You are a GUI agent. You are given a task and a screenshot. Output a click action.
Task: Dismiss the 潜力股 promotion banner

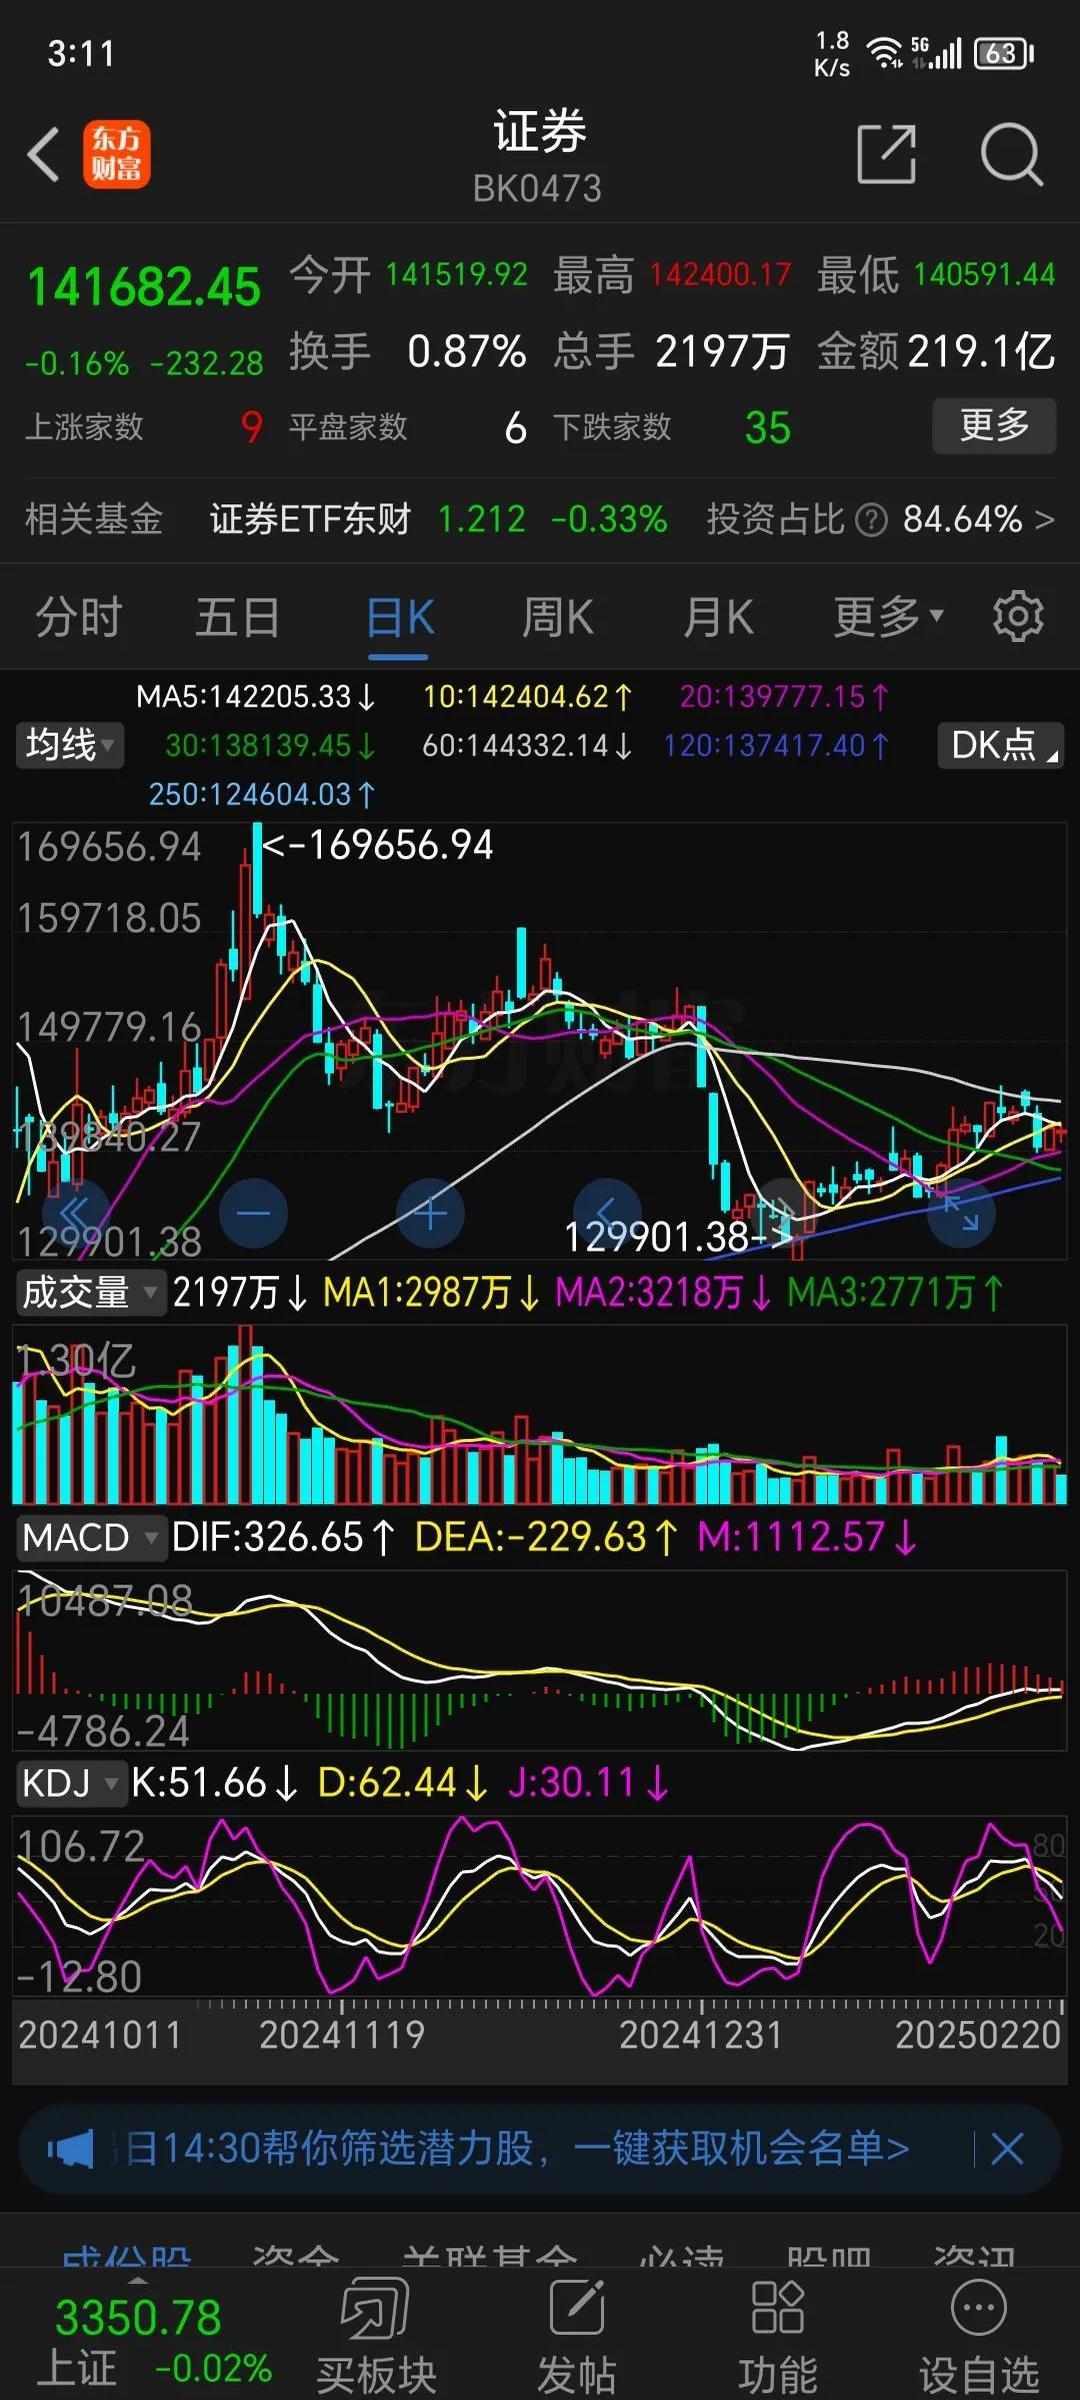1007,2148
